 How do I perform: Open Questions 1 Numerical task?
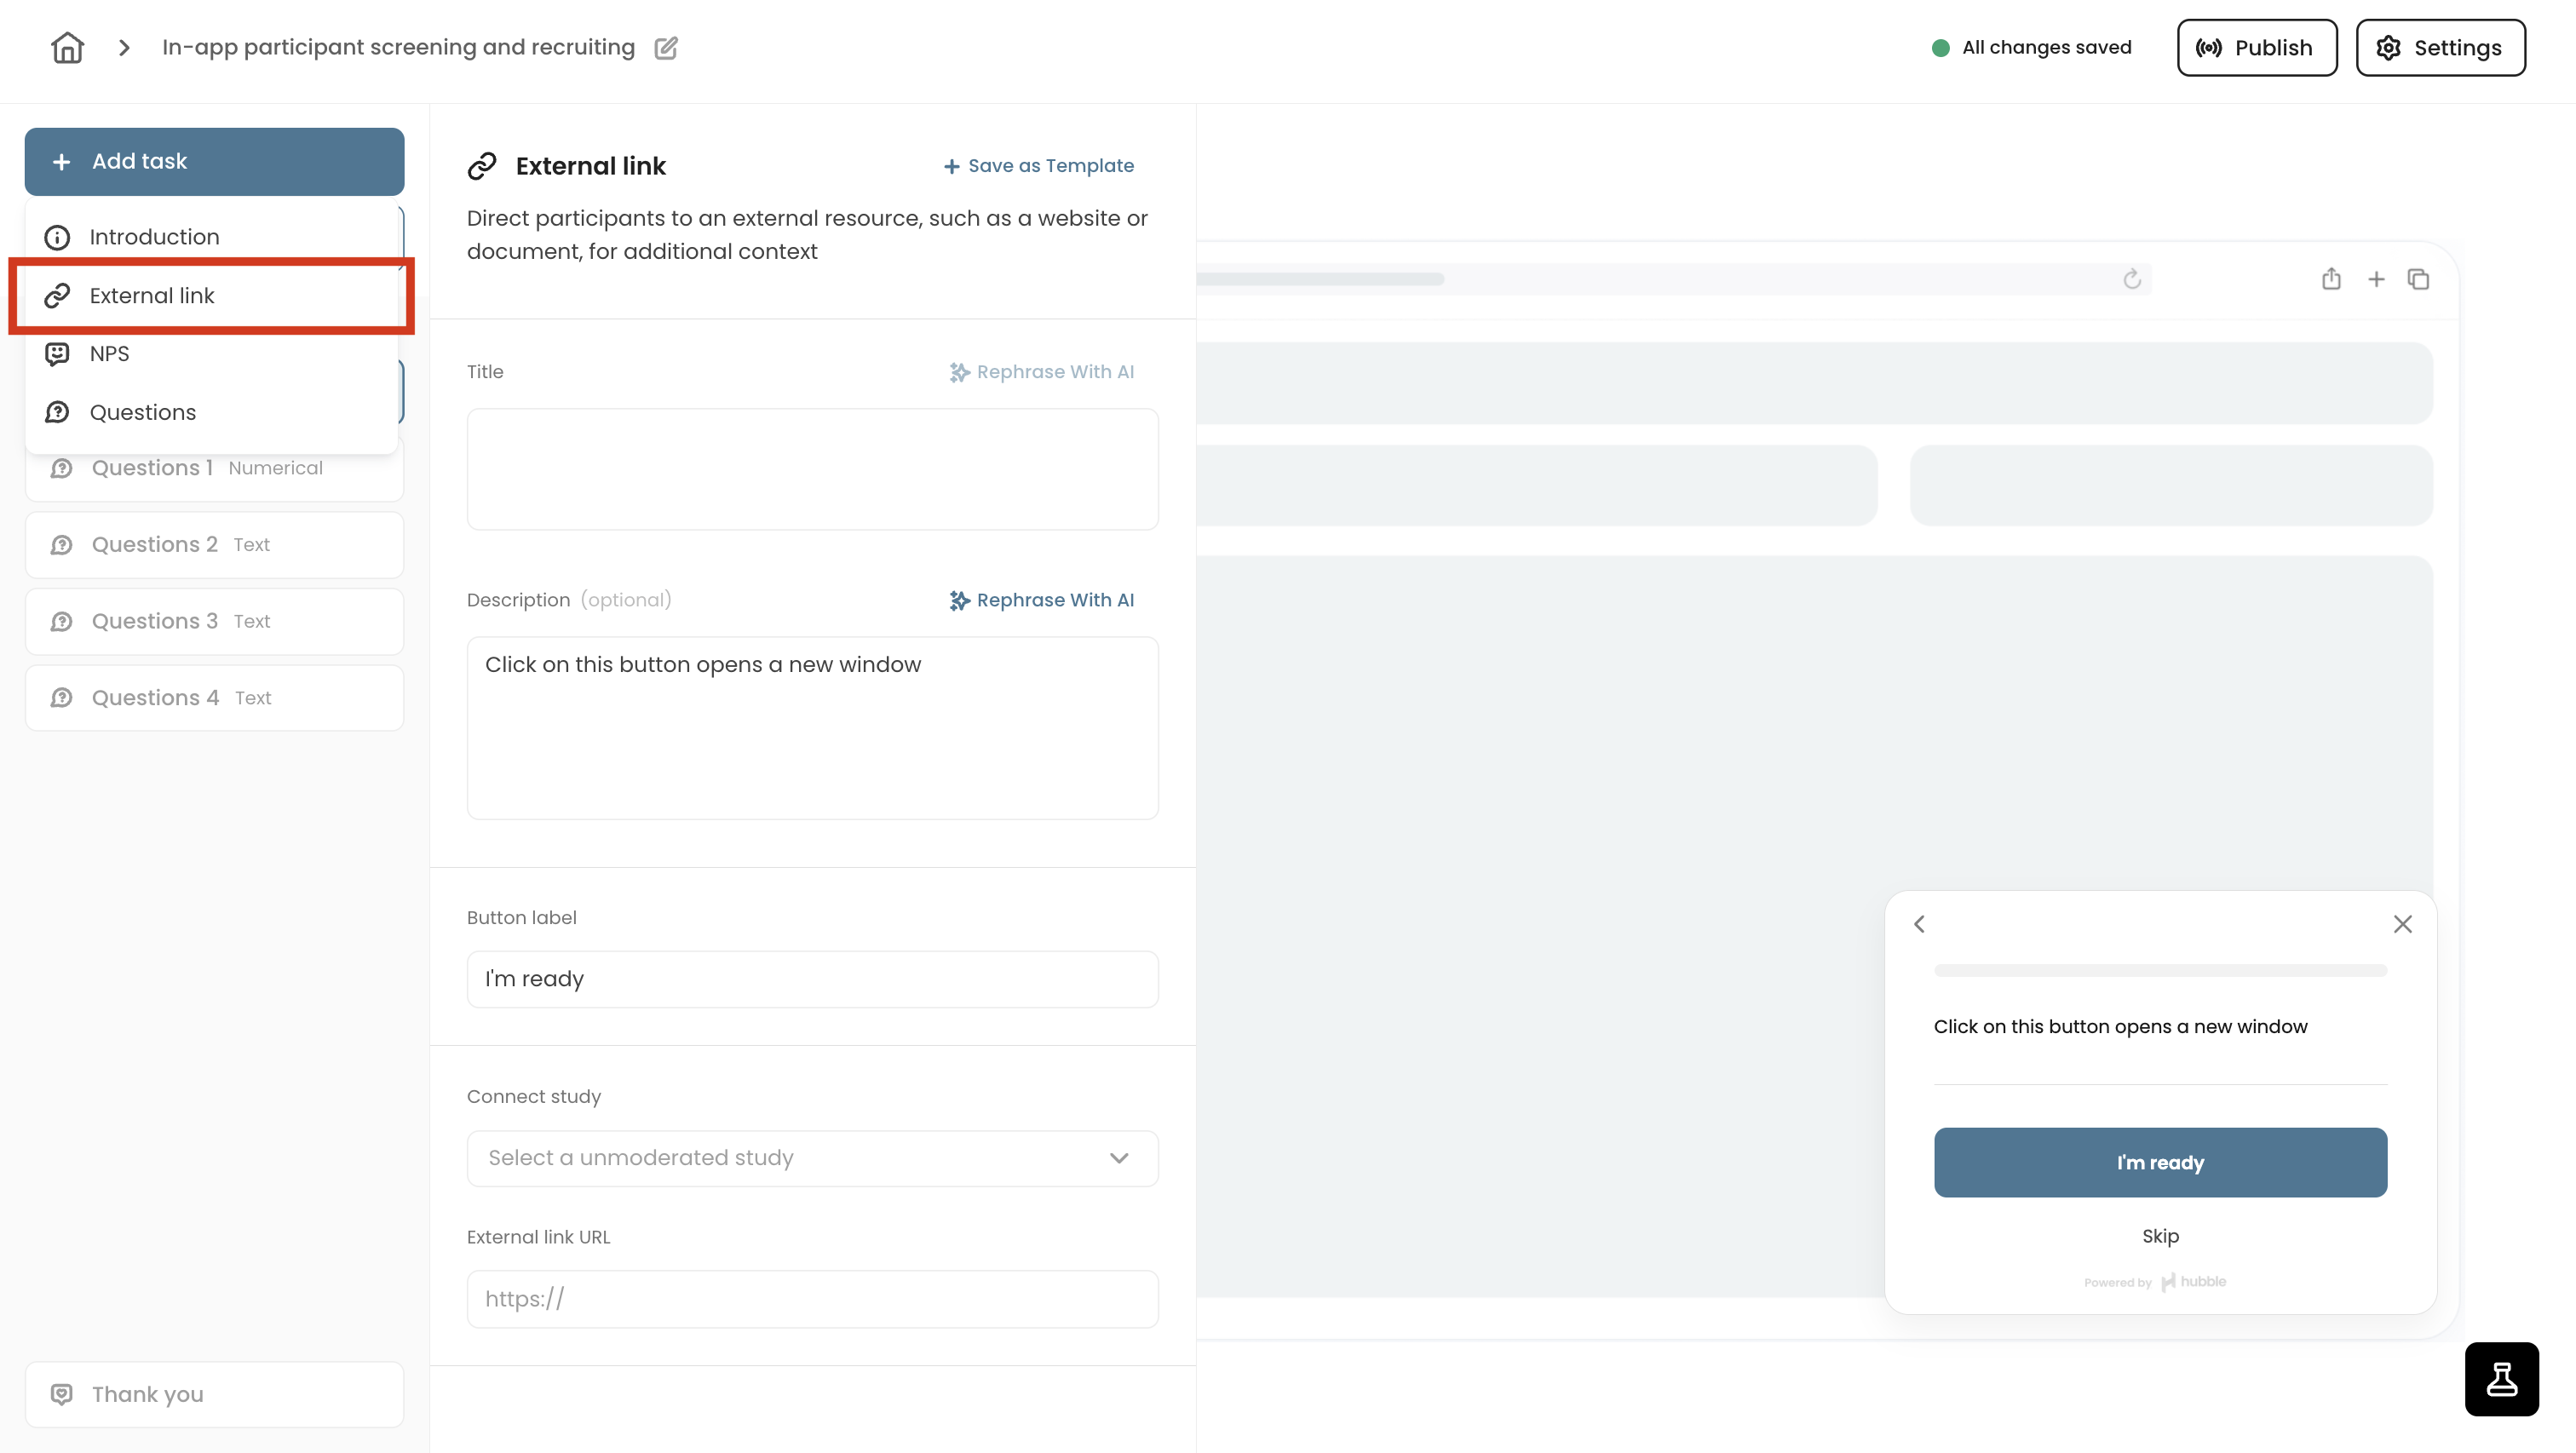[x=214, y=468]
